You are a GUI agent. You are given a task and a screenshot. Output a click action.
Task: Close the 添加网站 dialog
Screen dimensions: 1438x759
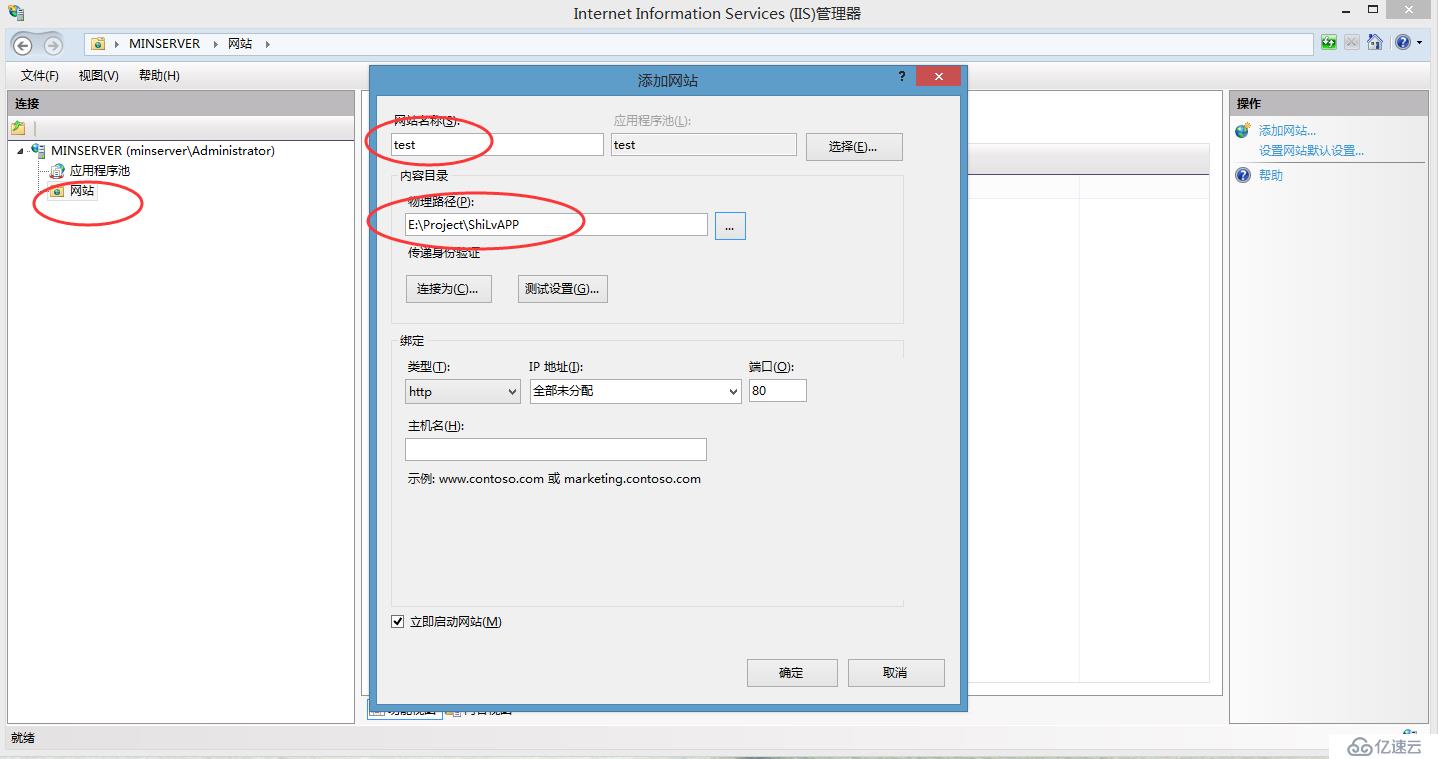click(938, 76)
